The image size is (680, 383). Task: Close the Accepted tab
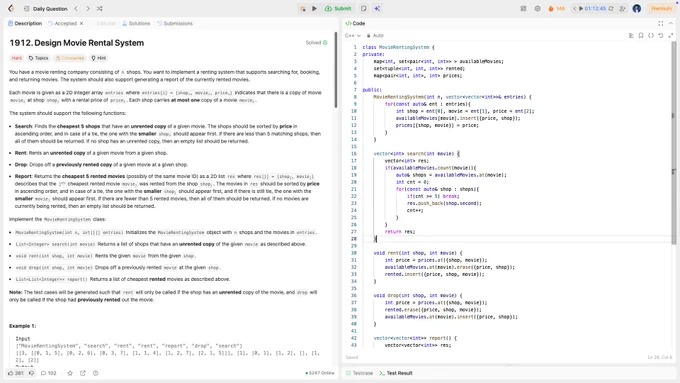(81, 23)
